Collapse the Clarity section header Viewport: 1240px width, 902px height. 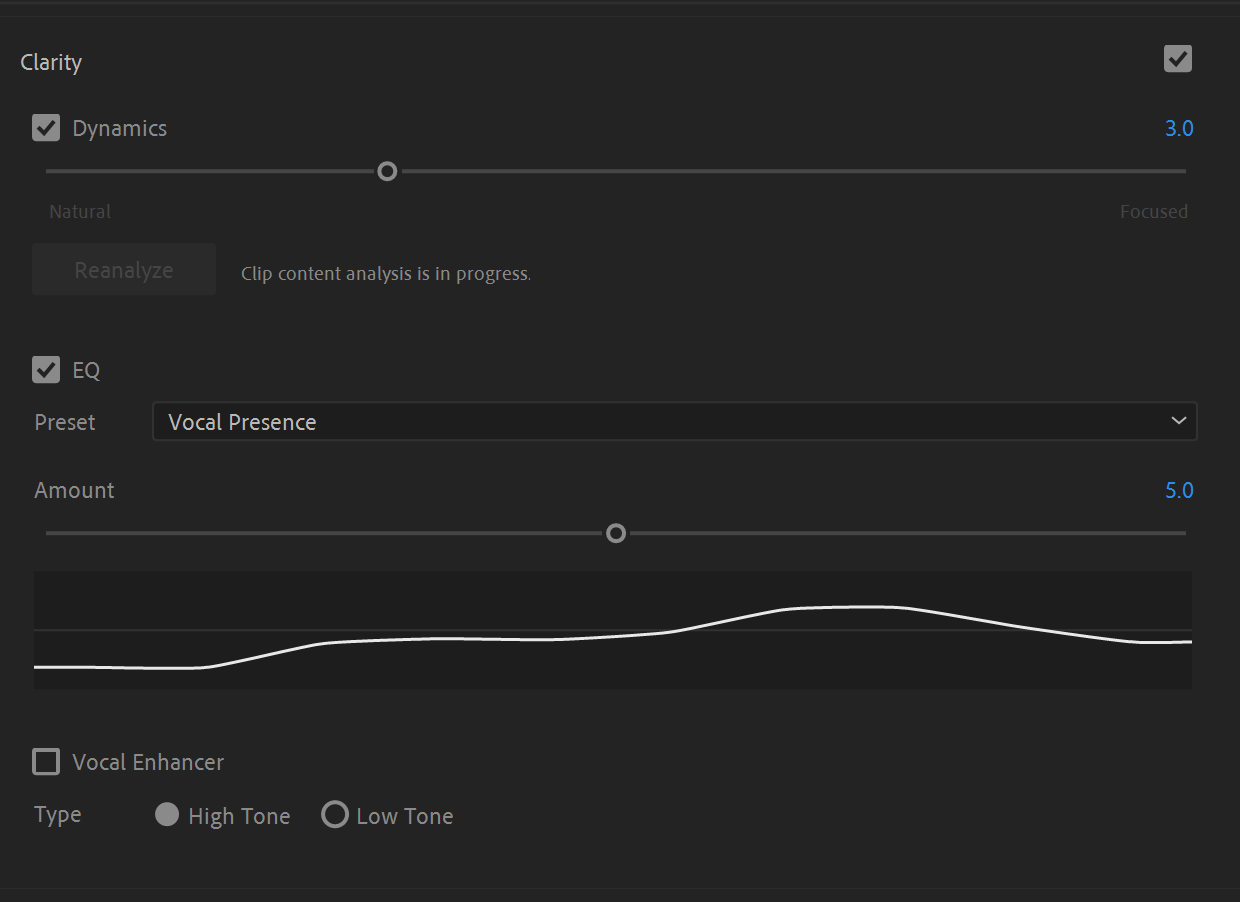(x=51, y=62)
